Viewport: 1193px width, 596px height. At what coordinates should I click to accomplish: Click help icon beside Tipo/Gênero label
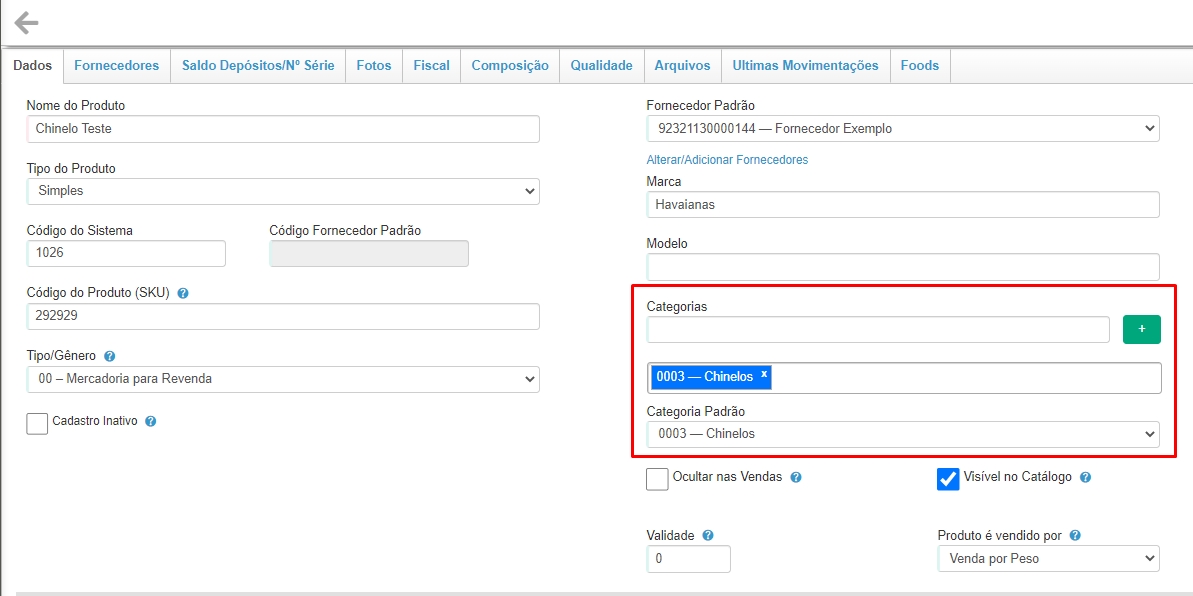coord(110,356)
